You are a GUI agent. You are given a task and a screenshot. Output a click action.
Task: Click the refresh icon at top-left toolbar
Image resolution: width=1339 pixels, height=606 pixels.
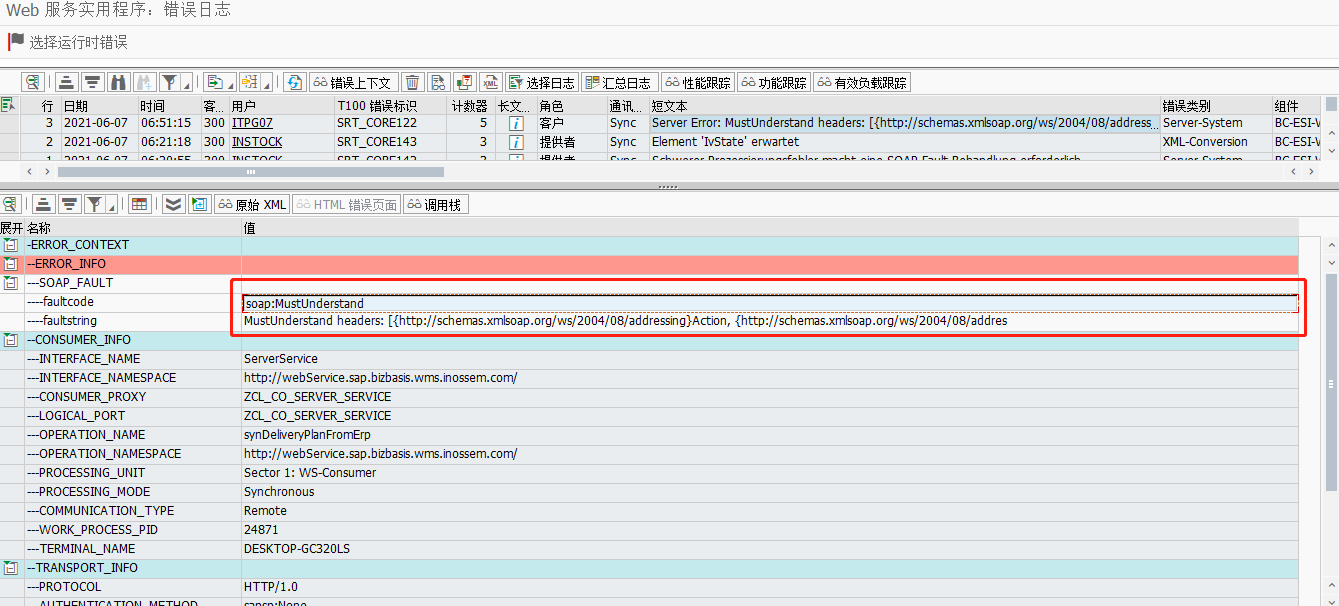pyautogui.click(x=295, y=82)
